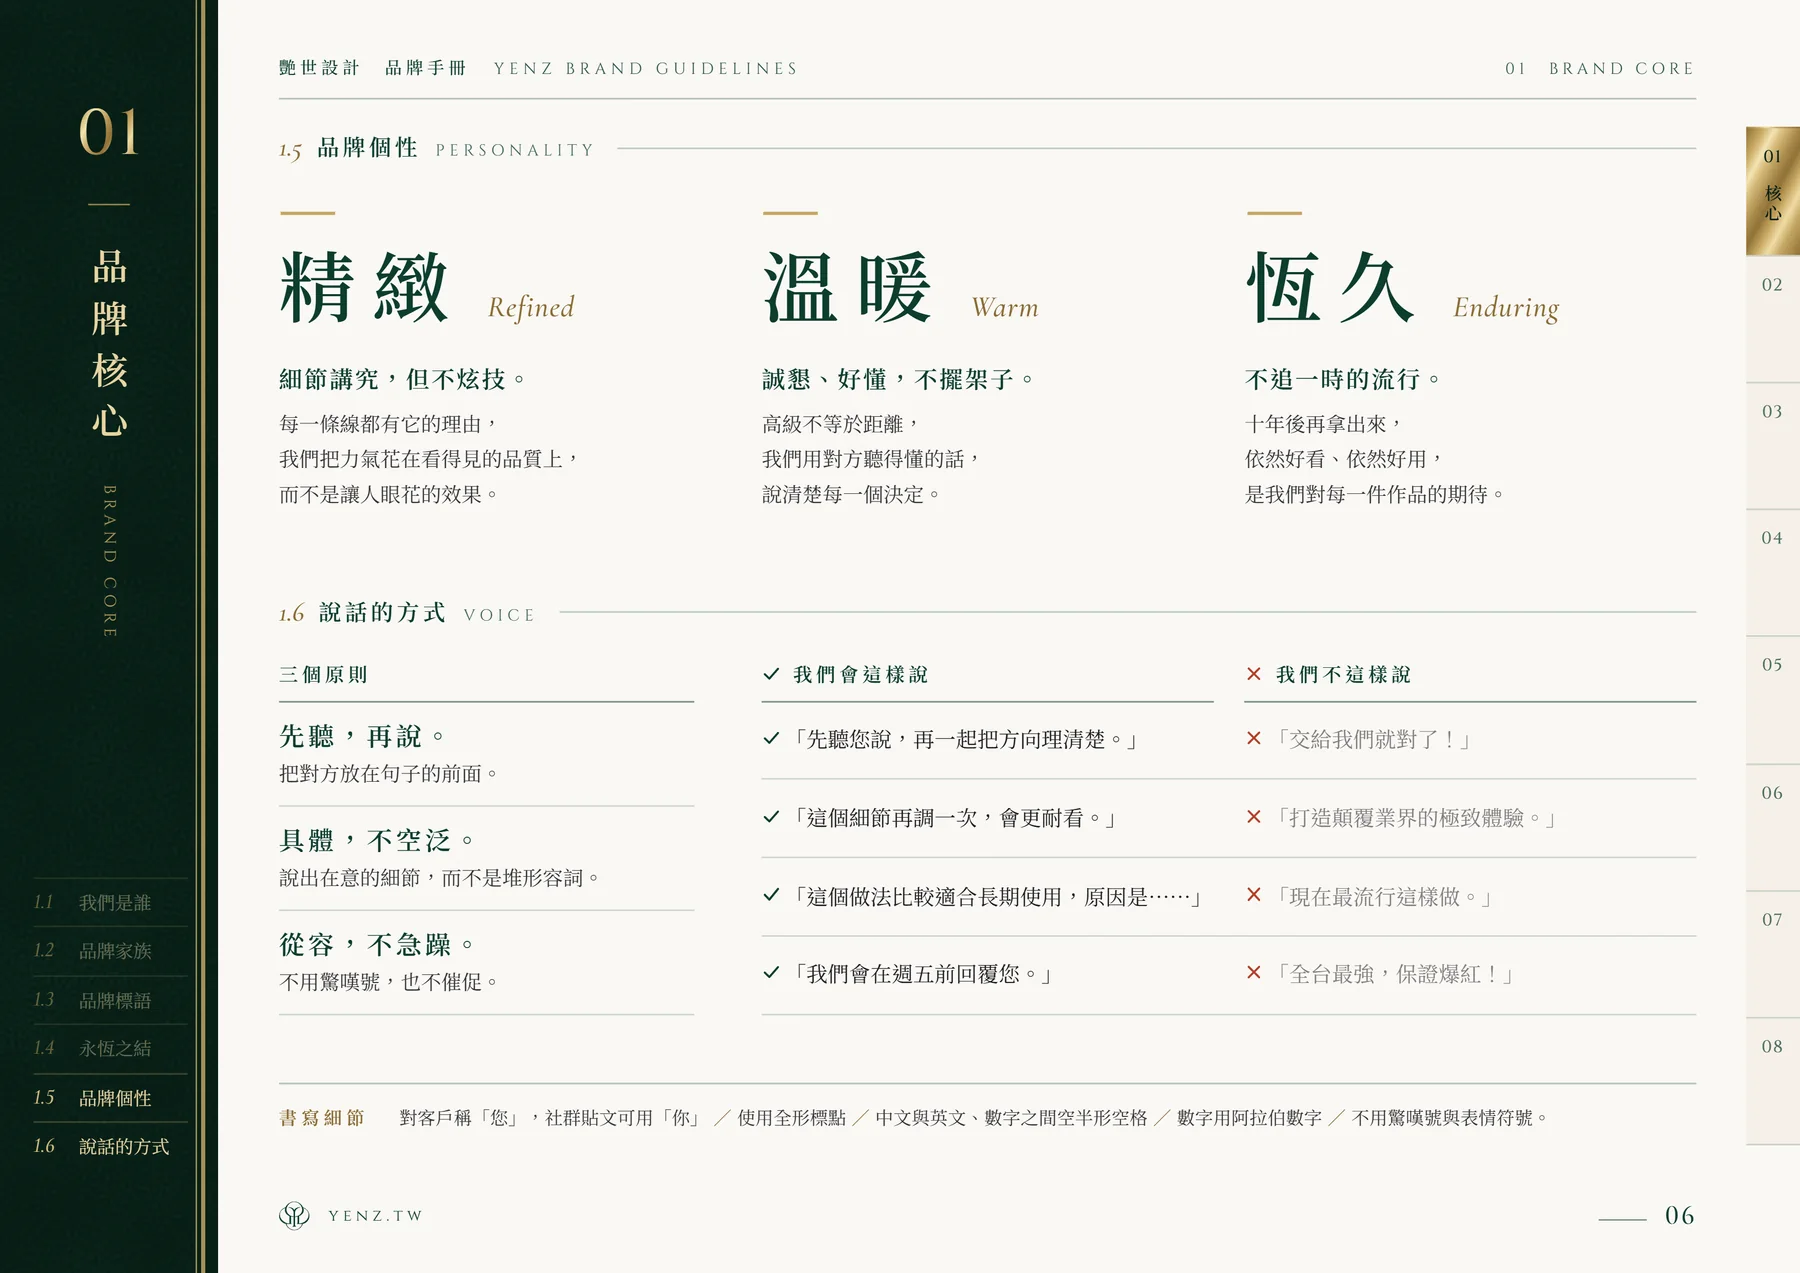This screenshot has width=1800, height=1273.
Task: Click the principle 從容，不急躁。
Action: (376, 944)
